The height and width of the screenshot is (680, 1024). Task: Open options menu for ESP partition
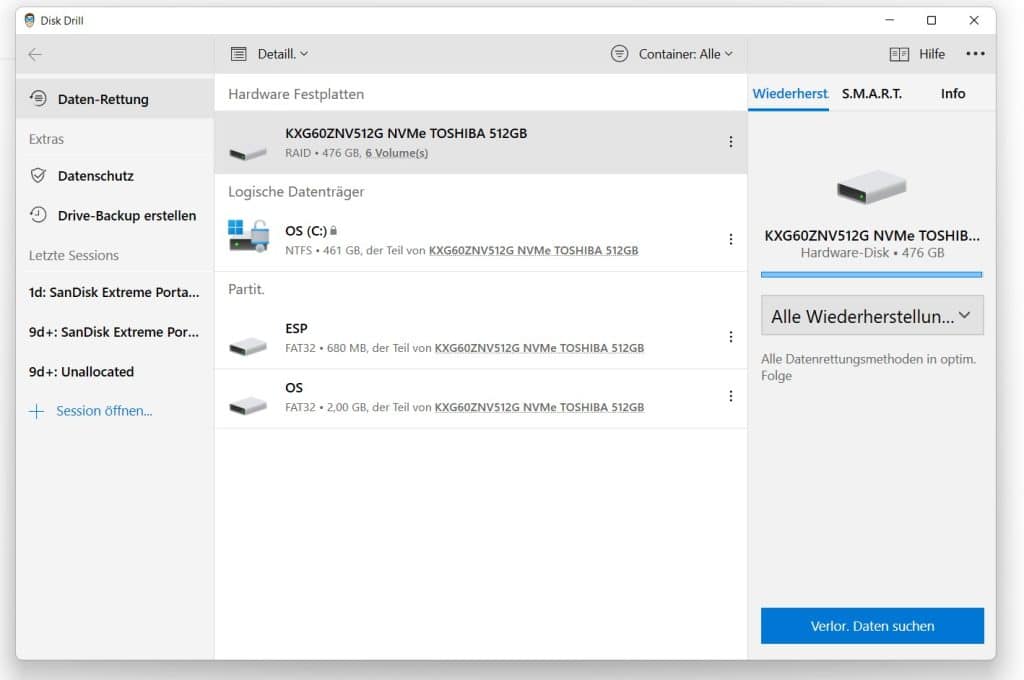point(730,336)
